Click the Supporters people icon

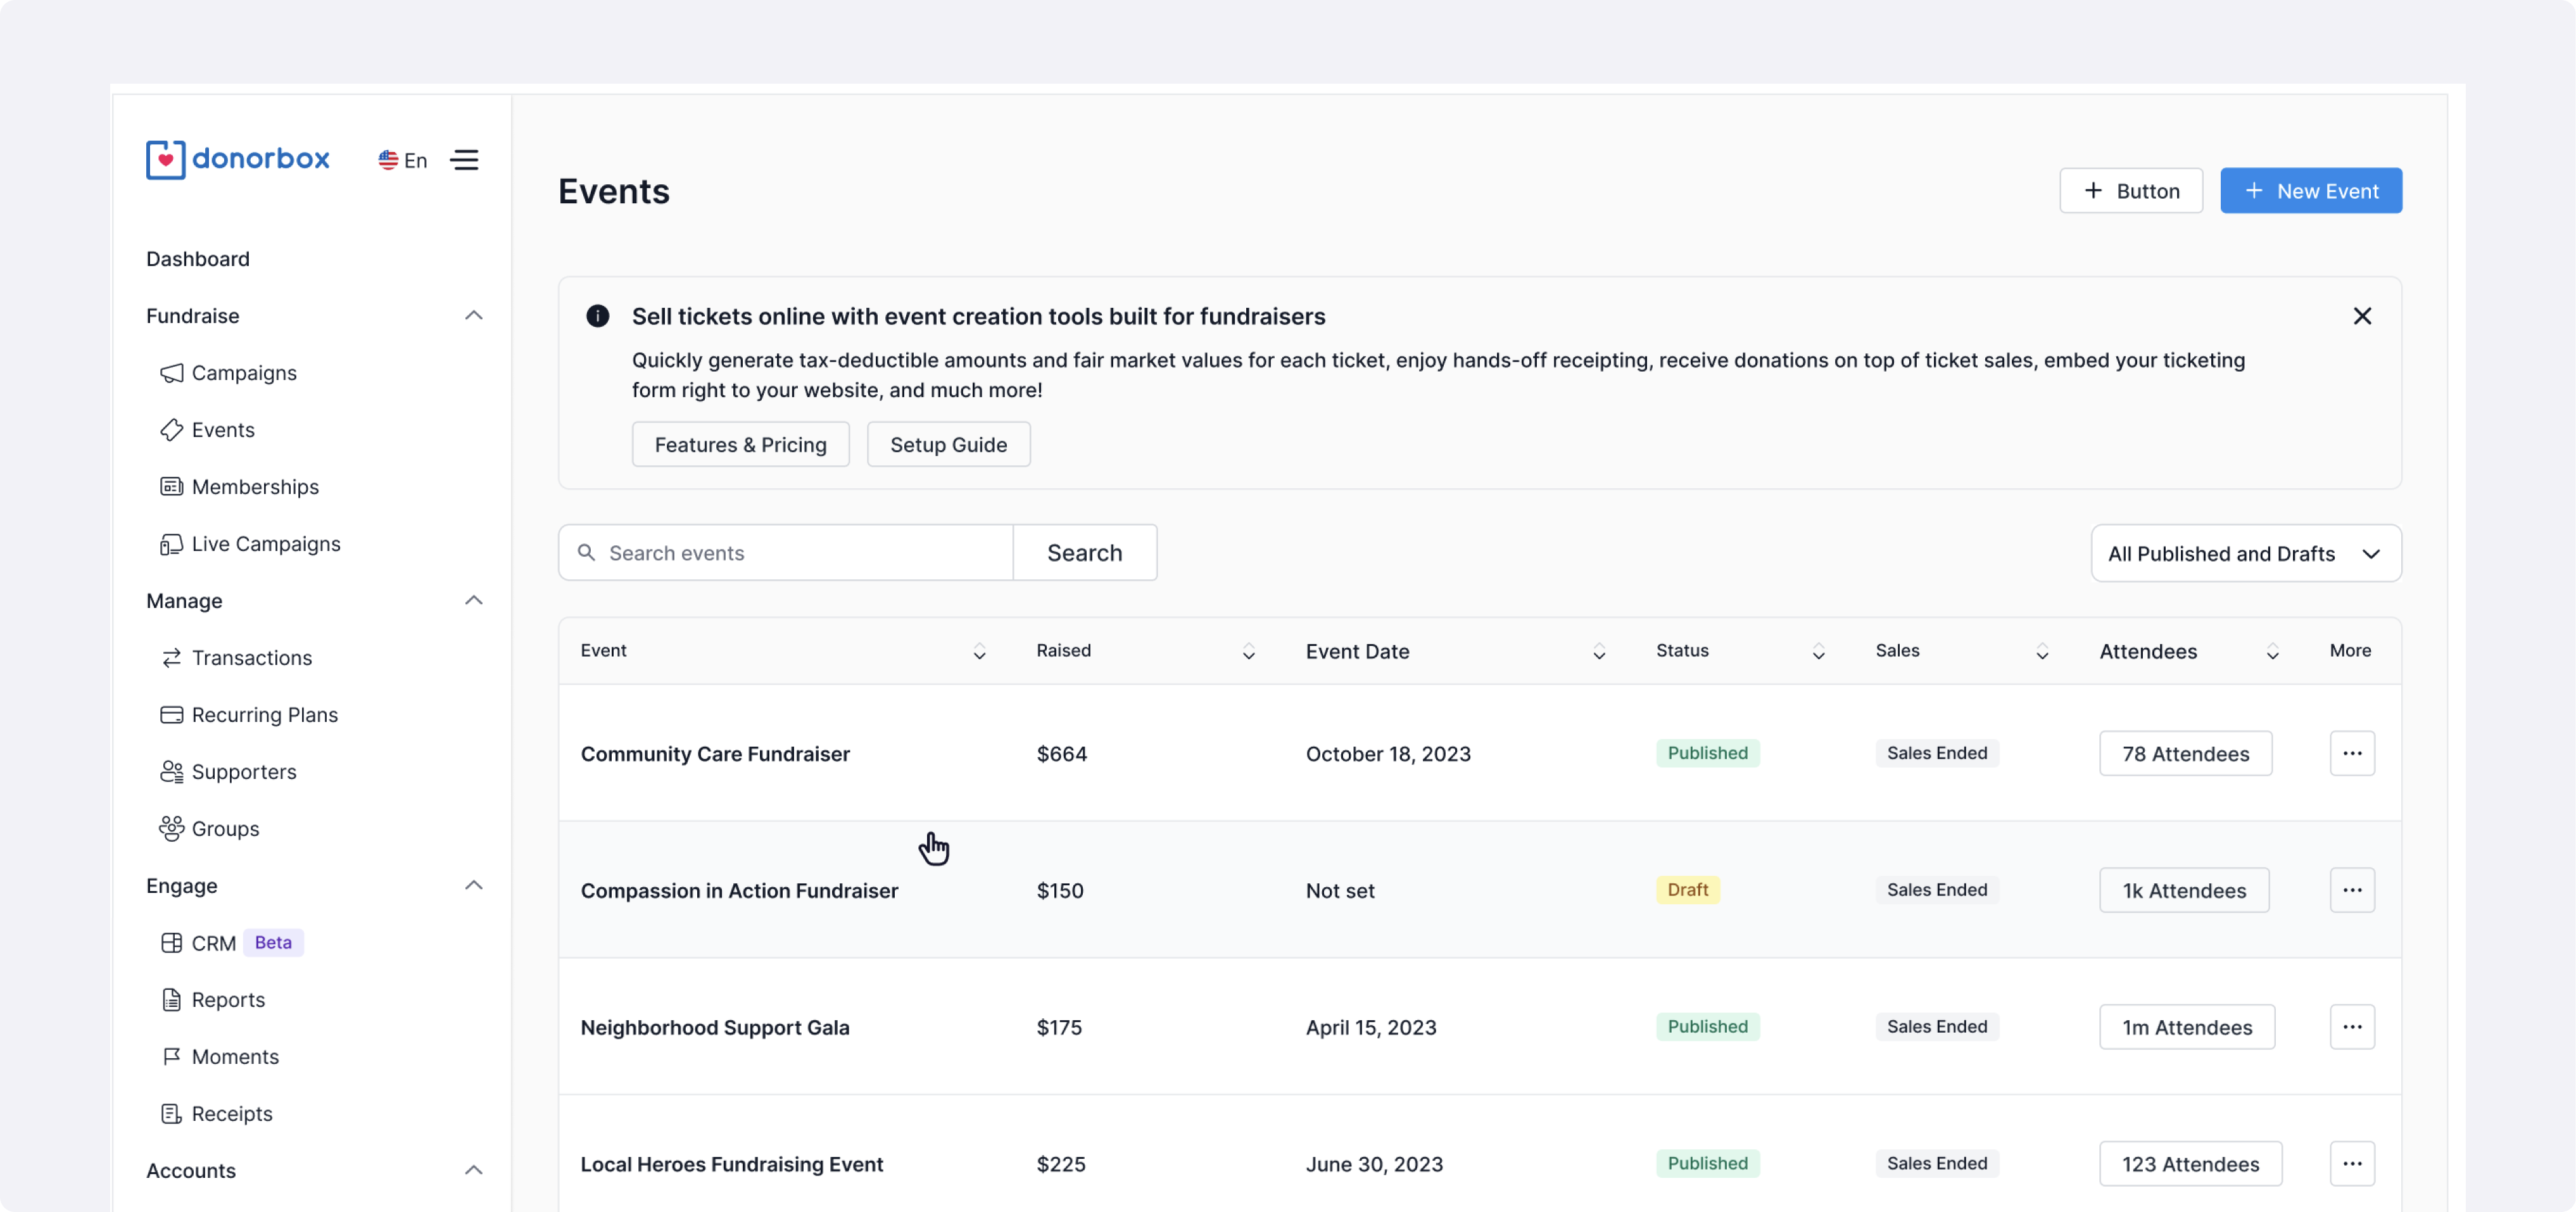click(171, 772)
